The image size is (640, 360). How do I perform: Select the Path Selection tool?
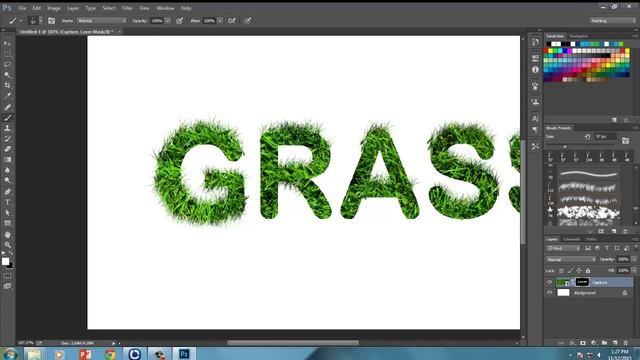tap(7, 213)
